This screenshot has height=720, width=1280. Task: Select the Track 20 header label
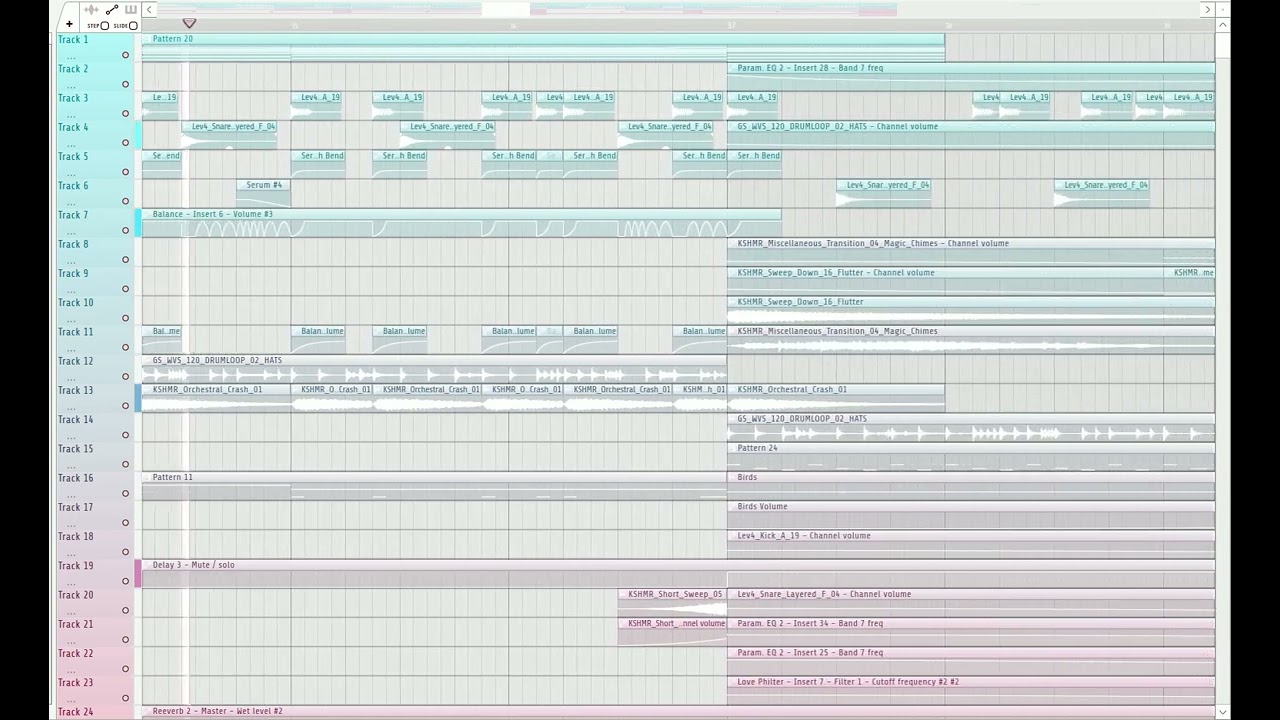[75, 595]
